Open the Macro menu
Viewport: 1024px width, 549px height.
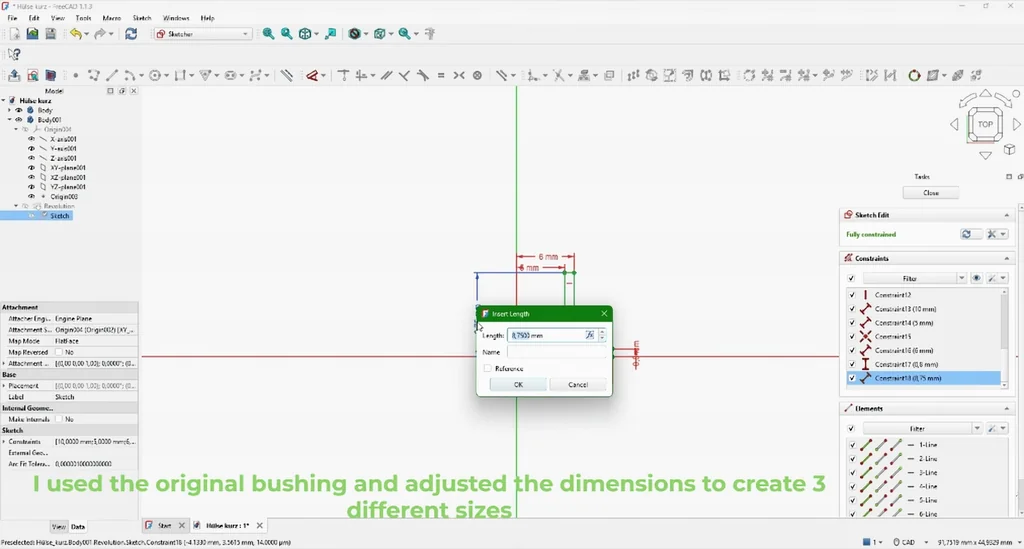tap(112, 18)
